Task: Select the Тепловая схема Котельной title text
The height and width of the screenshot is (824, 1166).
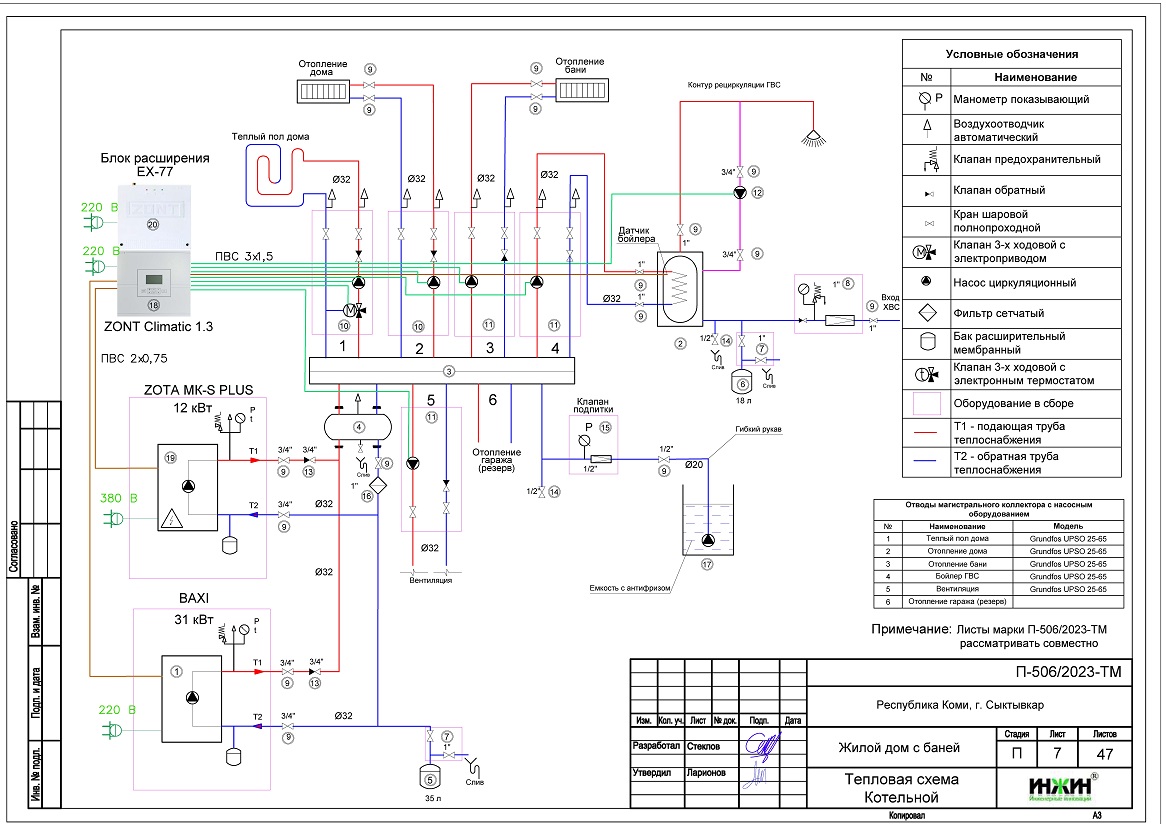Action: pos(901,788)
